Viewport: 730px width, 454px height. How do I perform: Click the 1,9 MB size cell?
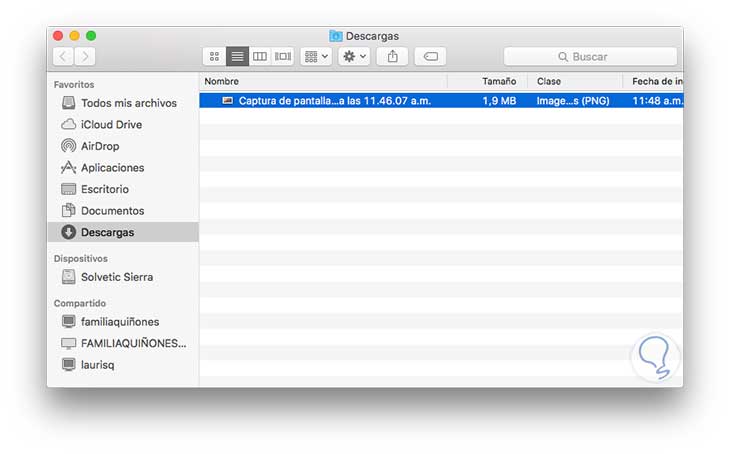pyautogui.click(x=499, y=101)
